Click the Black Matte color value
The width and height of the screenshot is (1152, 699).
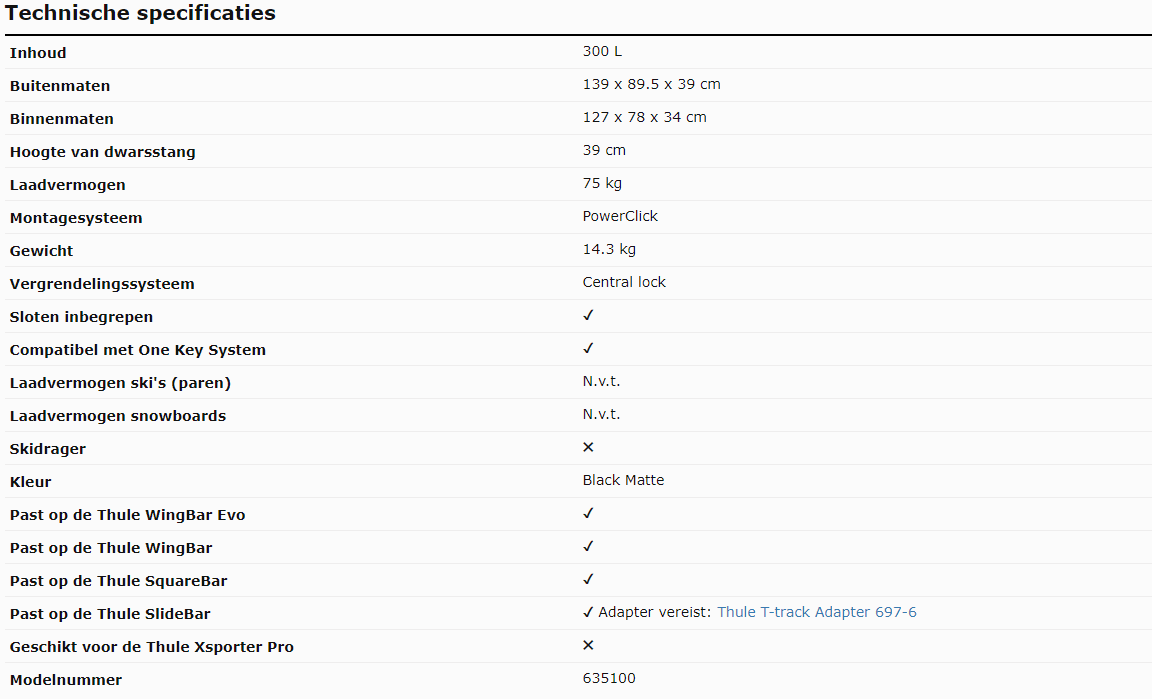[623, 480]
